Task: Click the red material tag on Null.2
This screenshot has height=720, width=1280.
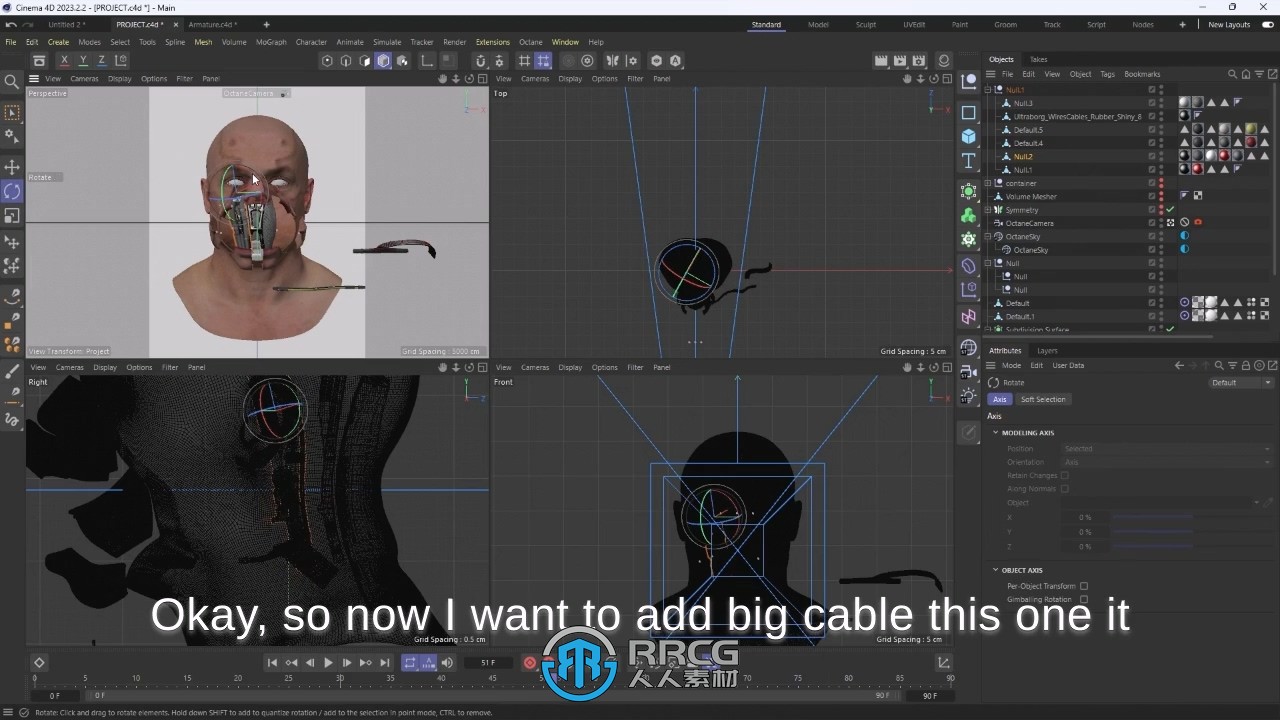Action: tap(1223, 156)
